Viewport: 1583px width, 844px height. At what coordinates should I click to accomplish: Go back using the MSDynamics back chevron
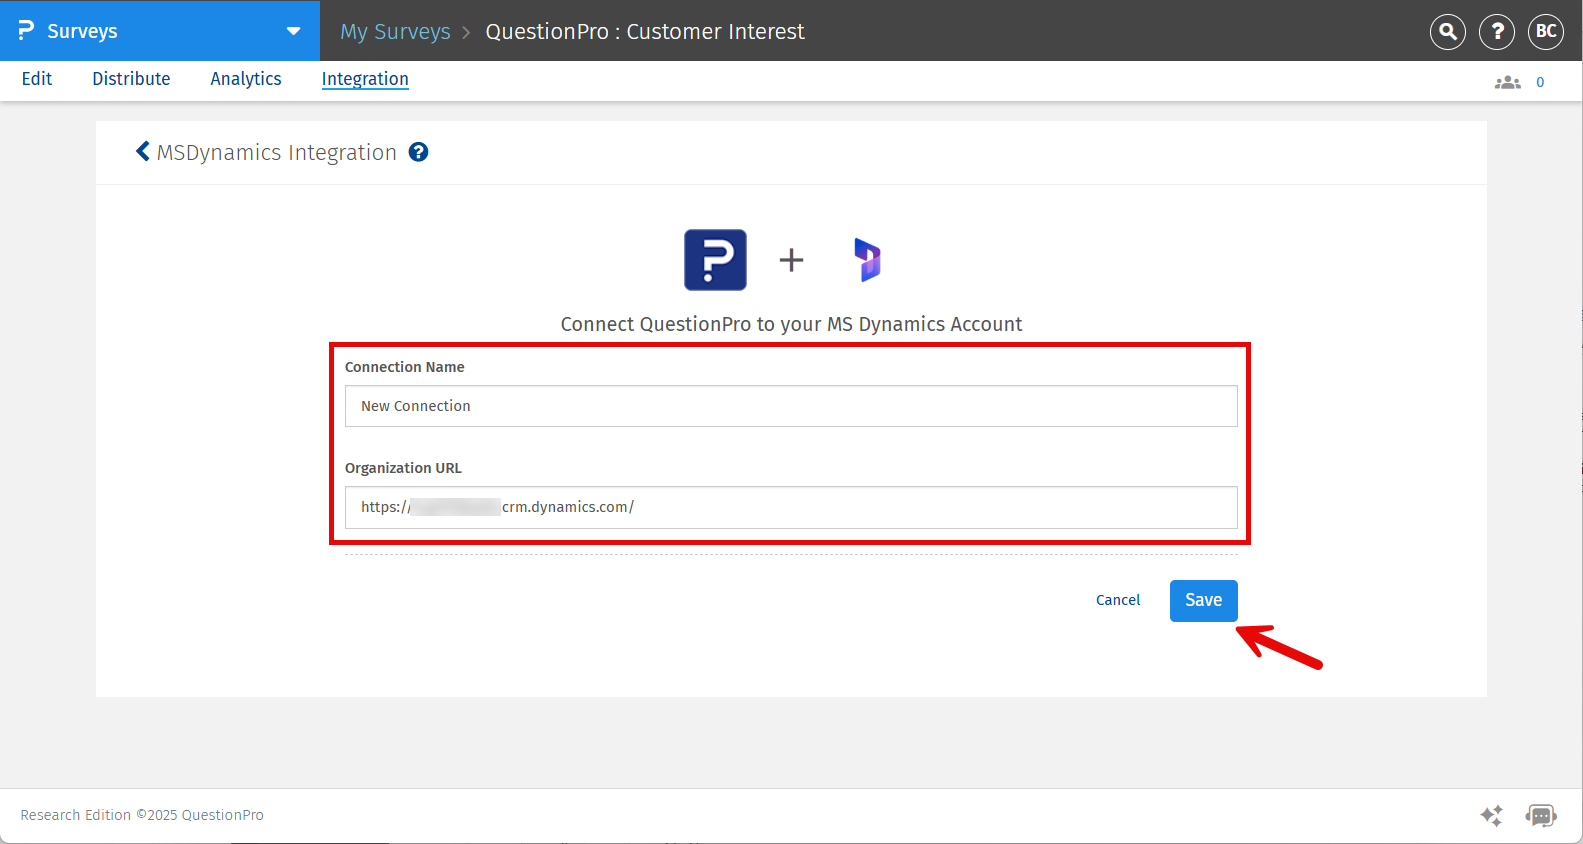point(142,151)
